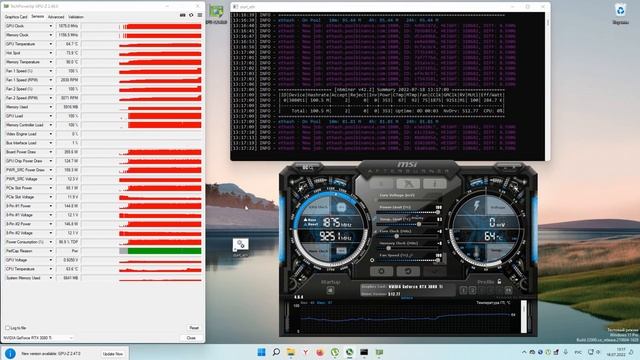The width and height of the screenshot is (640, 360).
Task: Open taskbar Search
Action: 276,352
